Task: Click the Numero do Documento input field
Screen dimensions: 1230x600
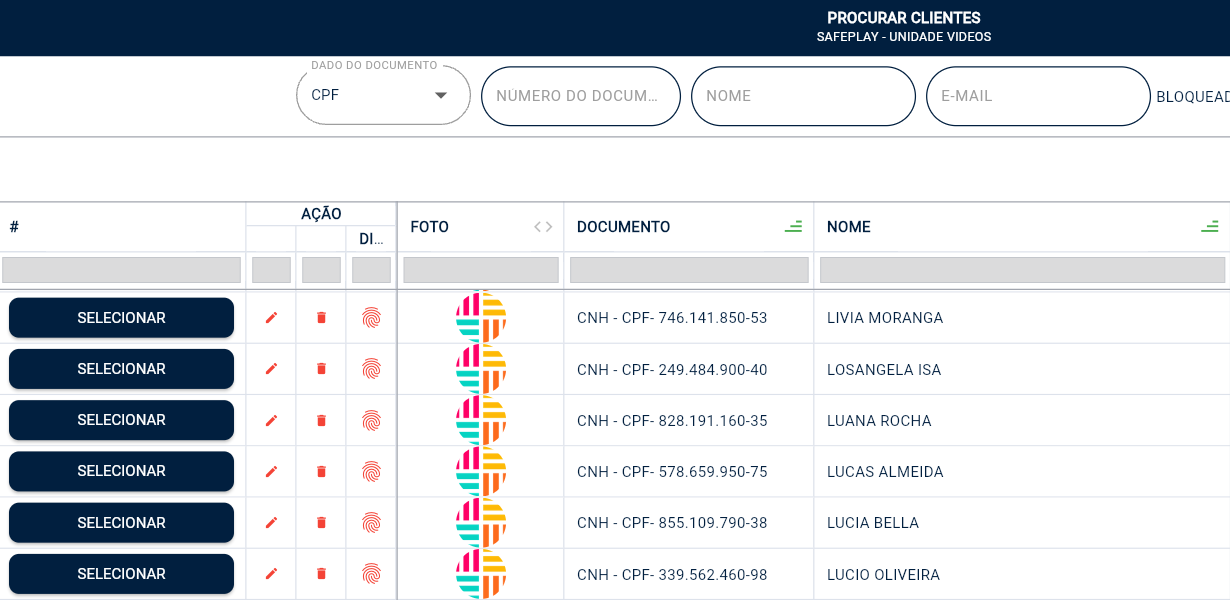Action: pyautogui.click(x=580, y=96)
